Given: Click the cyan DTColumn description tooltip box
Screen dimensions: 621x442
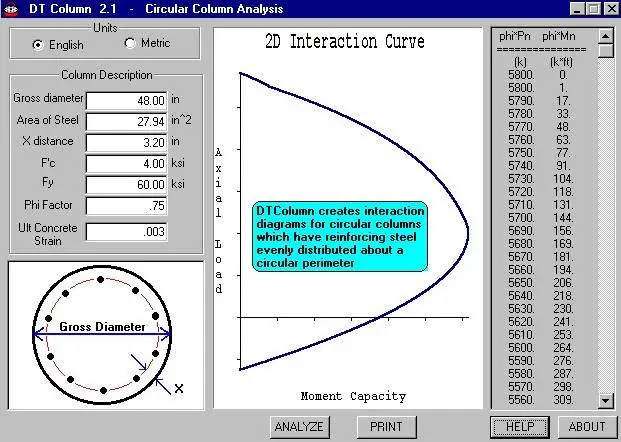Looking at the screenshot, I should coord(340,236).
